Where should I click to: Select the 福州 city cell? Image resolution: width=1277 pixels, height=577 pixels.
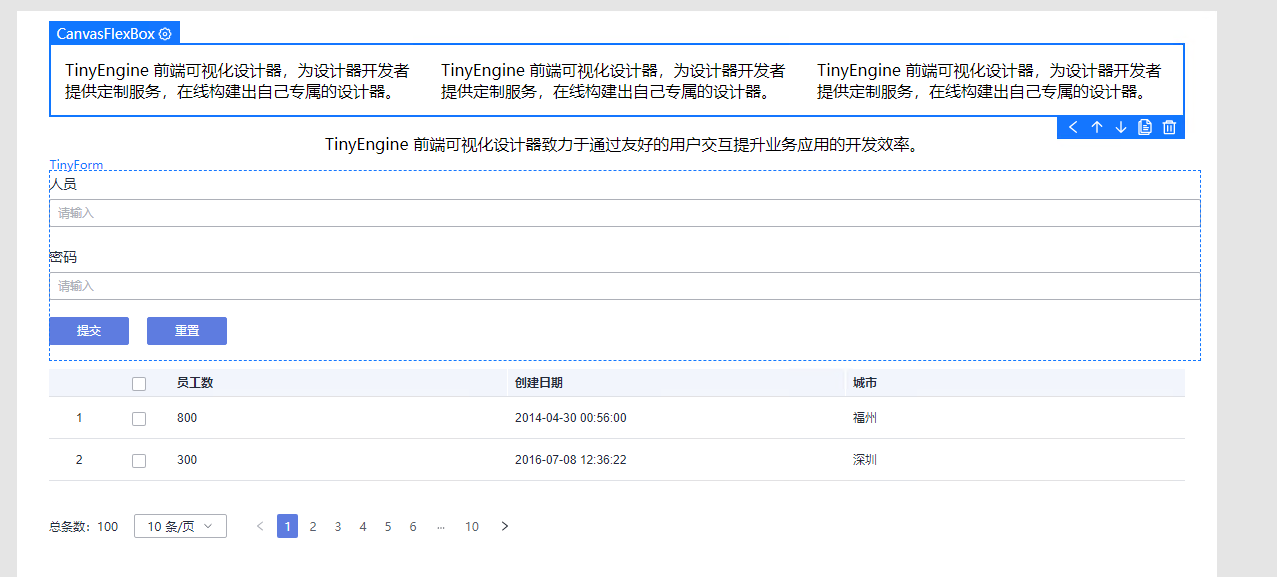(x=865, y=418)
